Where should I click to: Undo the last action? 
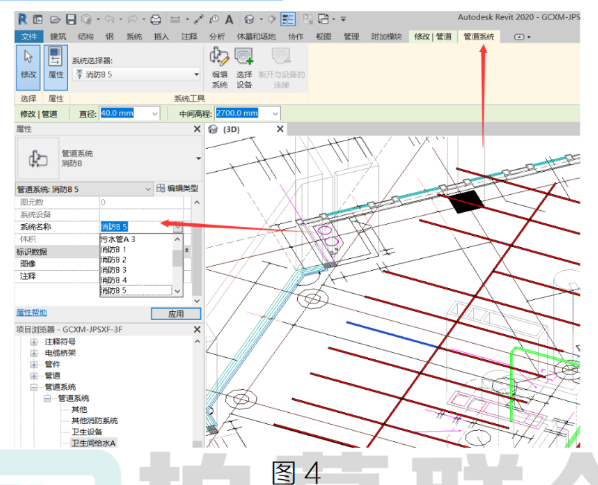point(109,19)
